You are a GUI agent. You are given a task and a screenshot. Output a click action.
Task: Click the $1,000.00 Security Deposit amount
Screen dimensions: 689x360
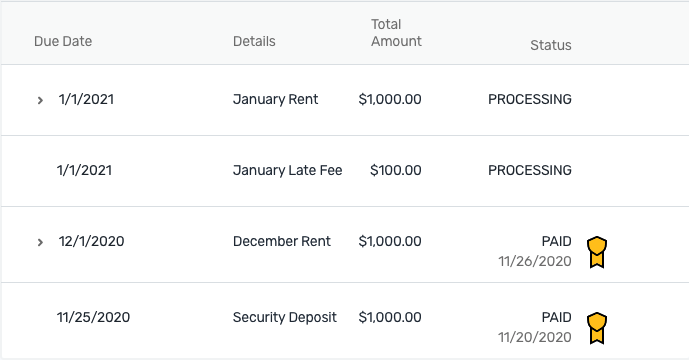(390, 317)
